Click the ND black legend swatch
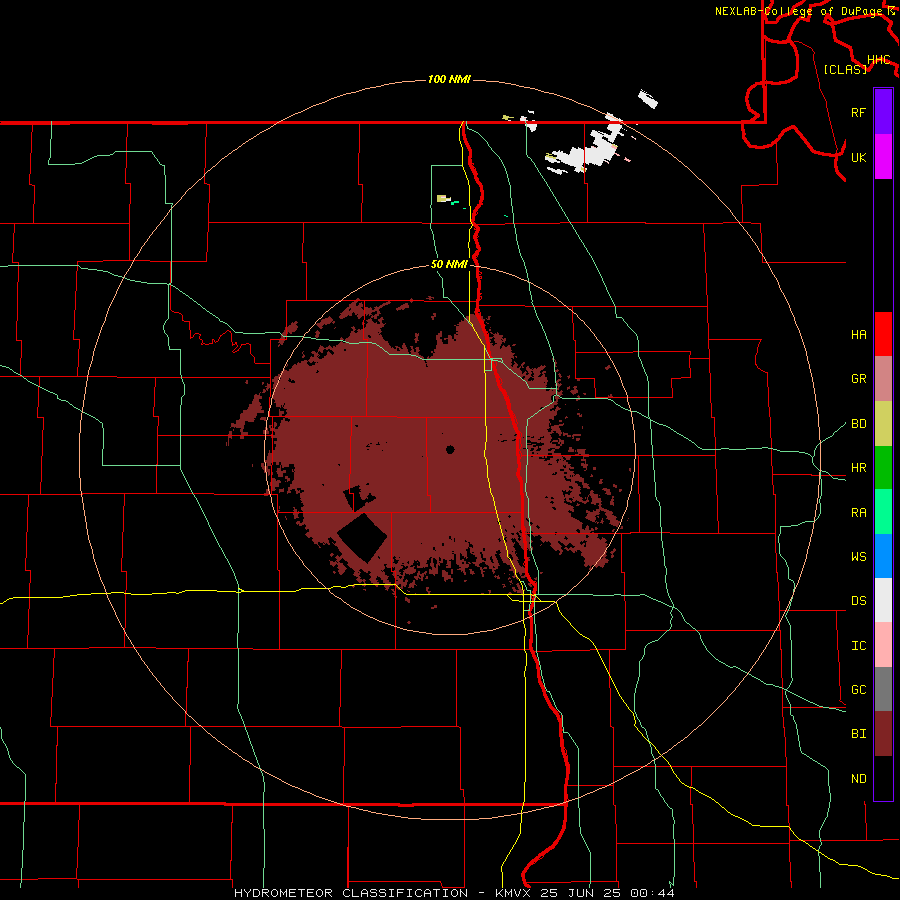The width and height of the screenshot is (900, 900). click(x=883, y=778)
